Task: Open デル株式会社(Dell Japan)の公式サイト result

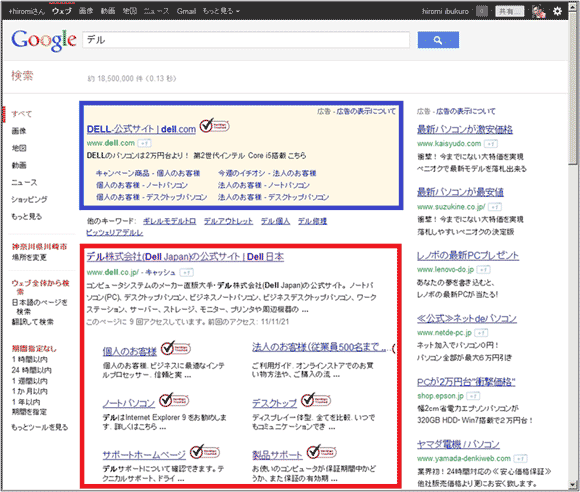Action: pos(185,257)
